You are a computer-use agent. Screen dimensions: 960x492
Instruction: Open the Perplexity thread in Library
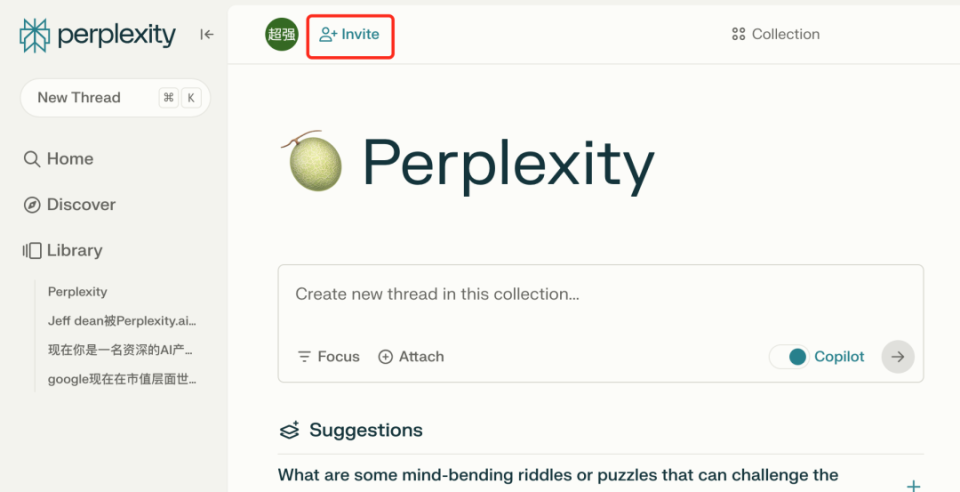click(x=77, y=292)
